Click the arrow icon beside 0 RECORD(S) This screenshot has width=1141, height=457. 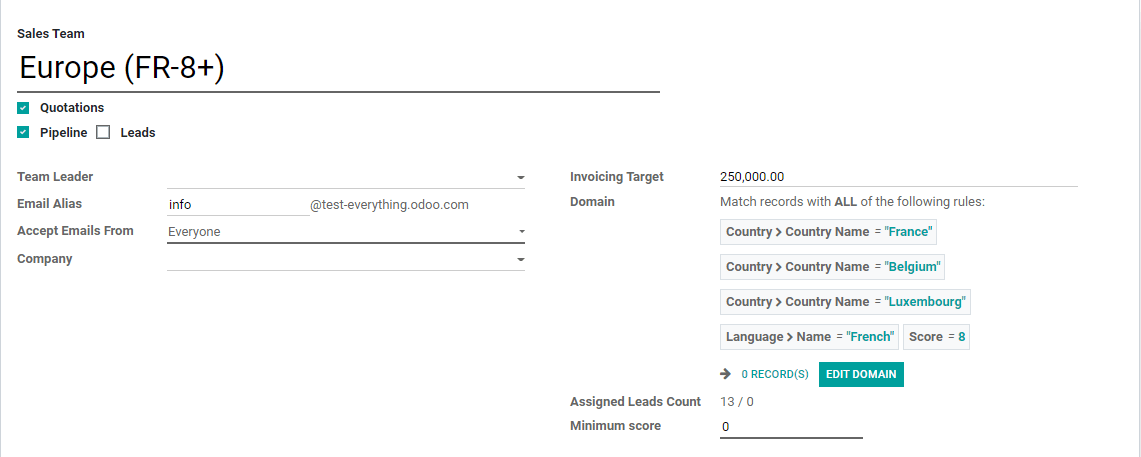point(726,374)
